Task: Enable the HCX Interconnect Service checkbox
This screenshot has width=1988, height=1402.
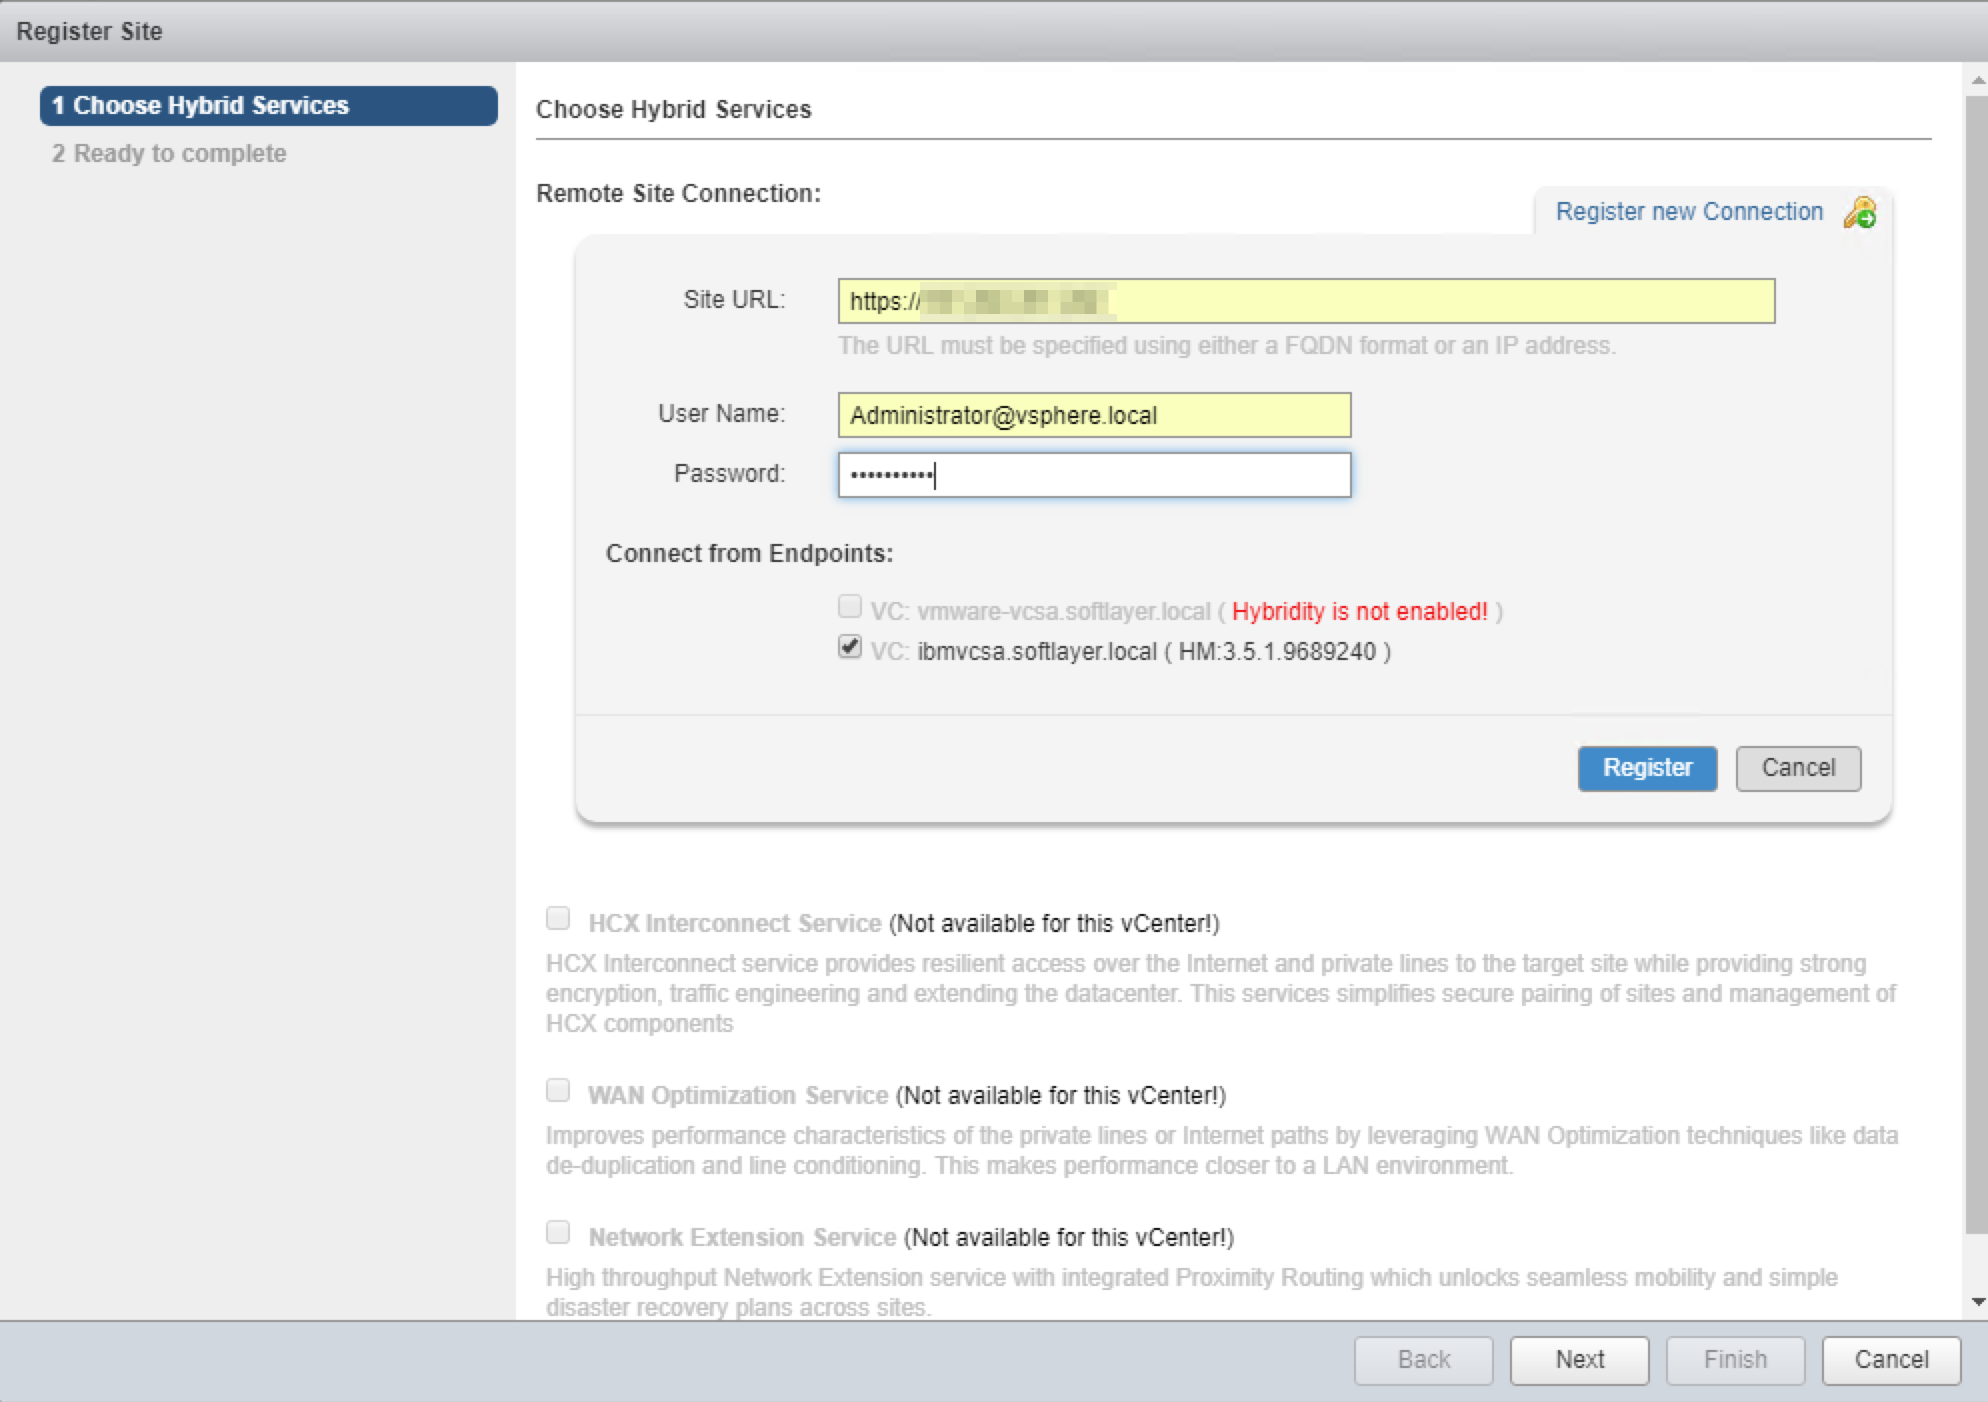Action: coord(558,918)
